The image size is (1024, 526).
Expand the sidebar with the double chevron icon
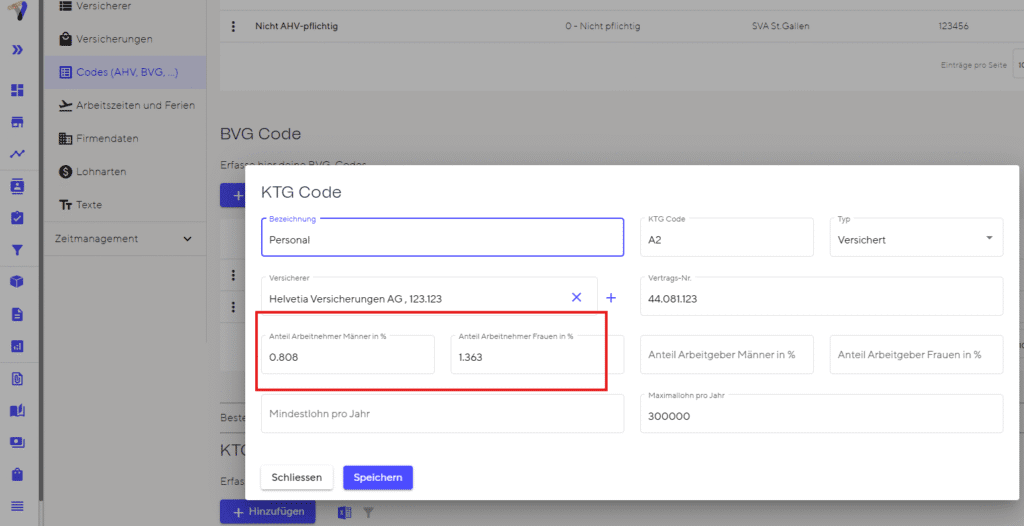point(17,49)
